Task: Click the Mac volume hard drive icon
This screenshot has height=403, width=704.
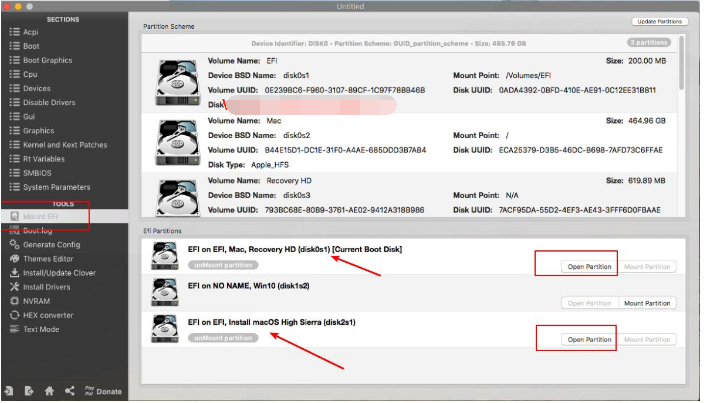Action: click(178, 143)
